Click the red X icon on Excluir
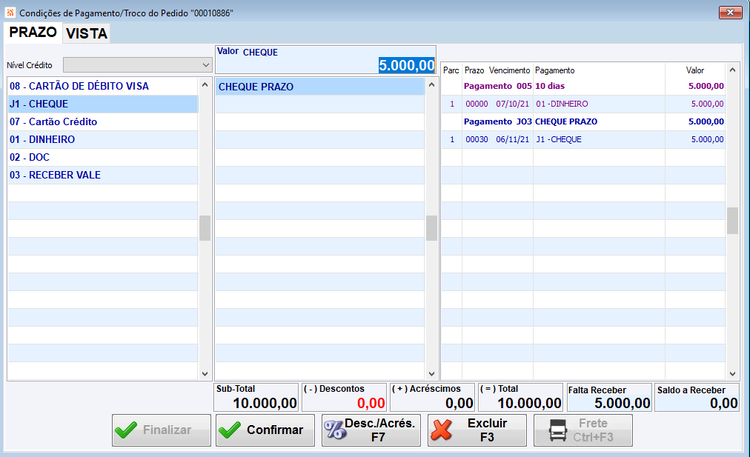This screenshot has height=457, width=750. pyautogui.click(x=441, y=430)
